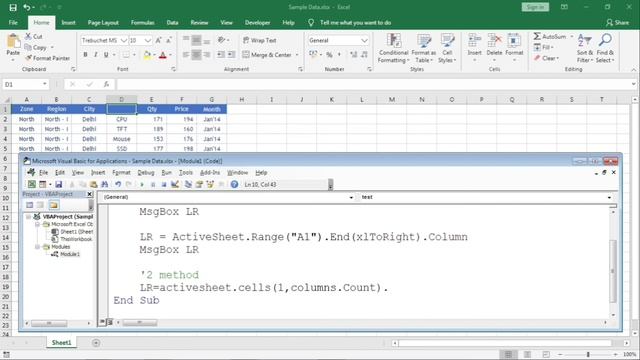Open Conditional Formatting
The width and height of the screenshot is (640, 360).
click(x=393, y=48)
